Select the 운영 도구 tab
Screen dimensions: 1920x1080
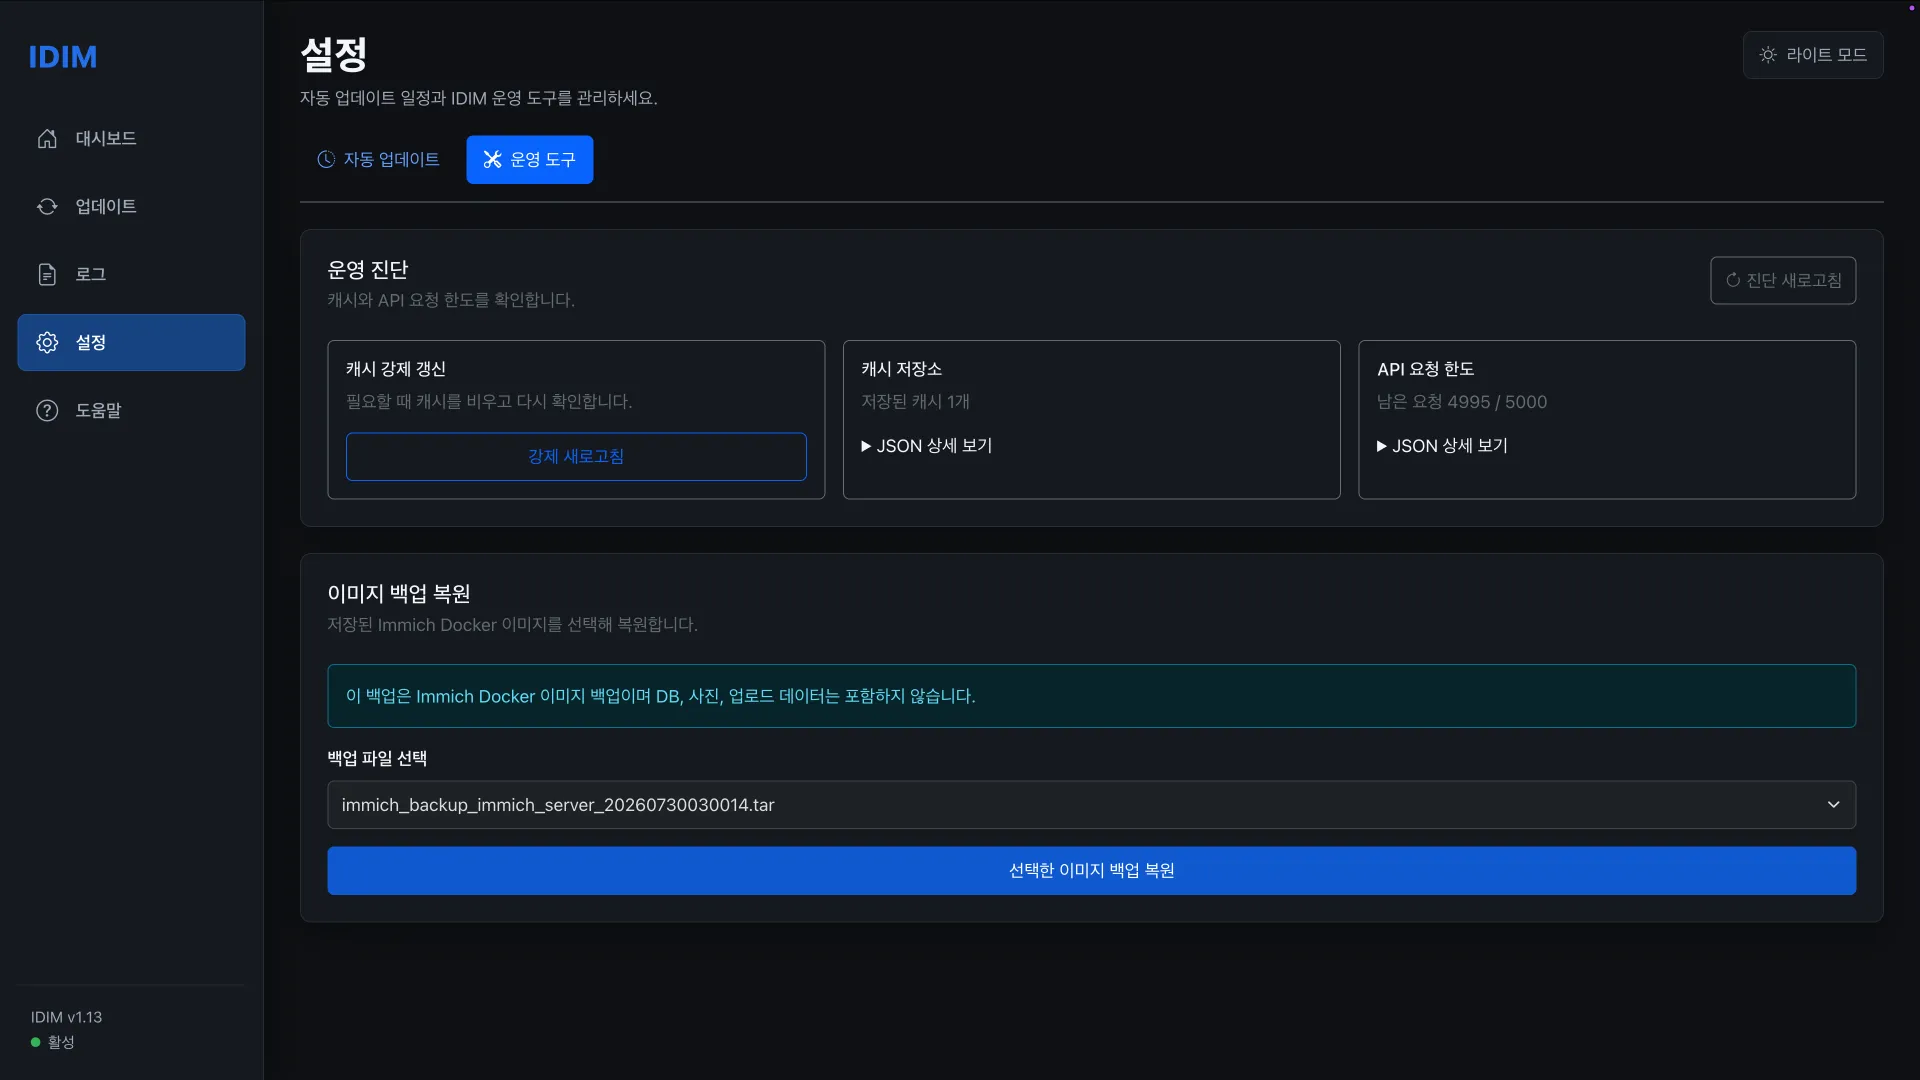point(529,160)
